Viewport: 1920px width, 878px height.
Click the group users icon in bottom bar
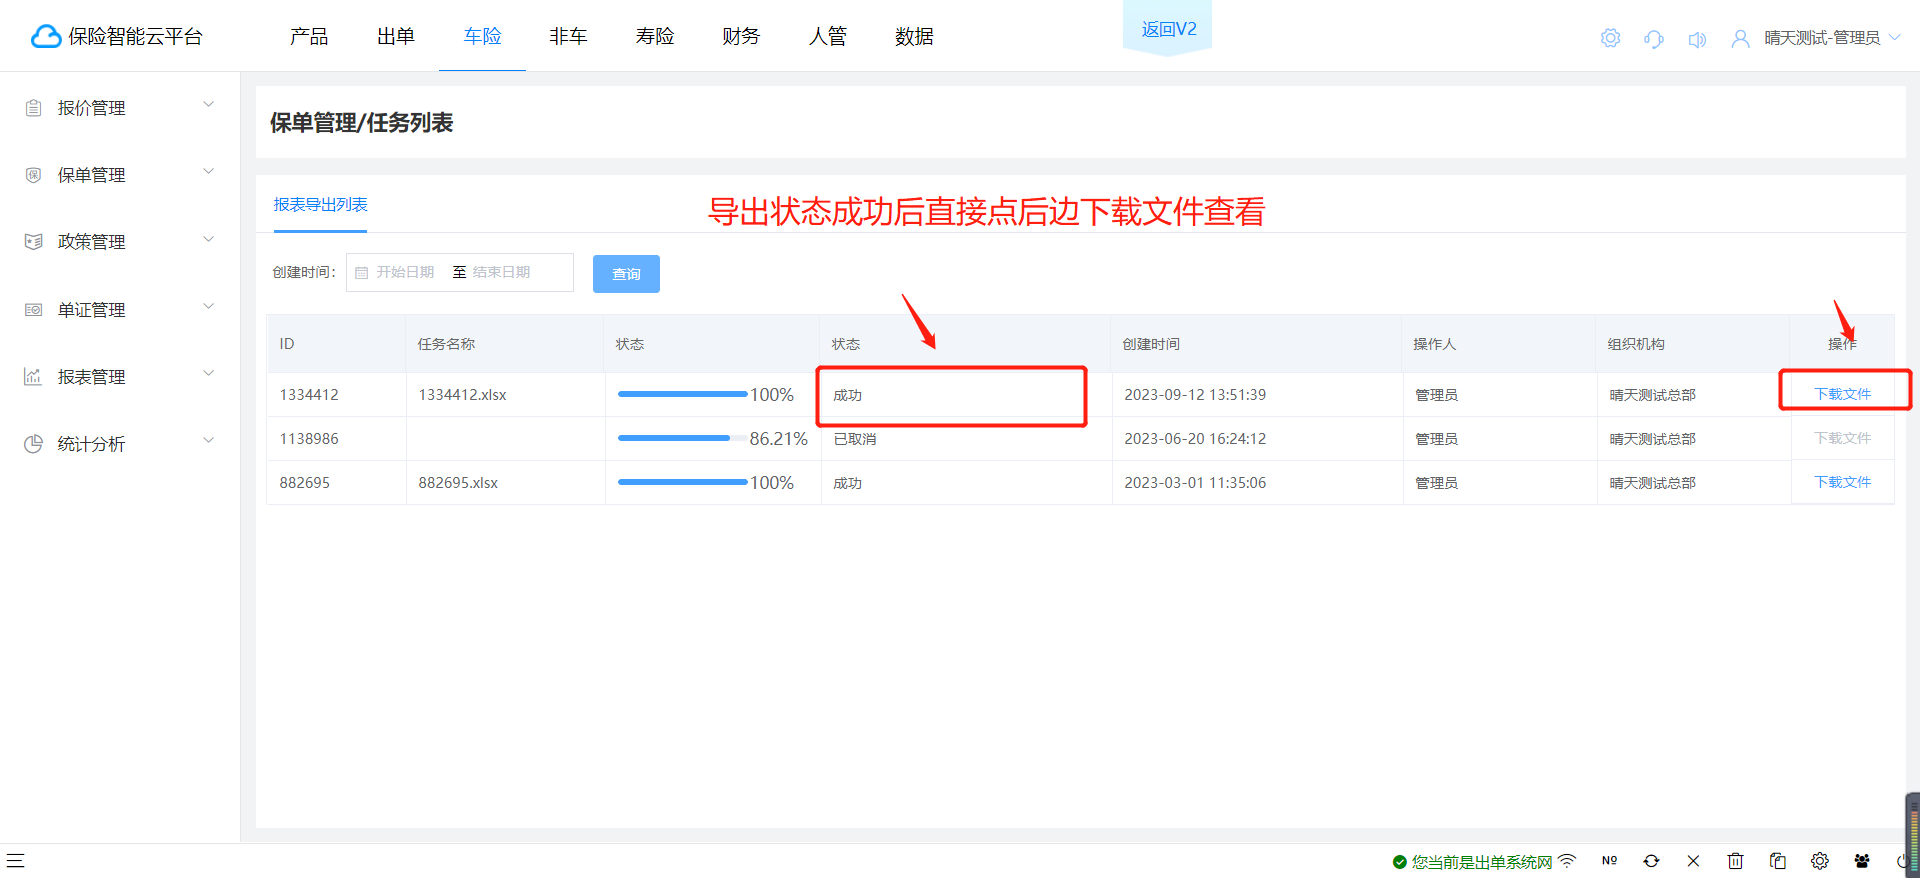point(1861,860)
